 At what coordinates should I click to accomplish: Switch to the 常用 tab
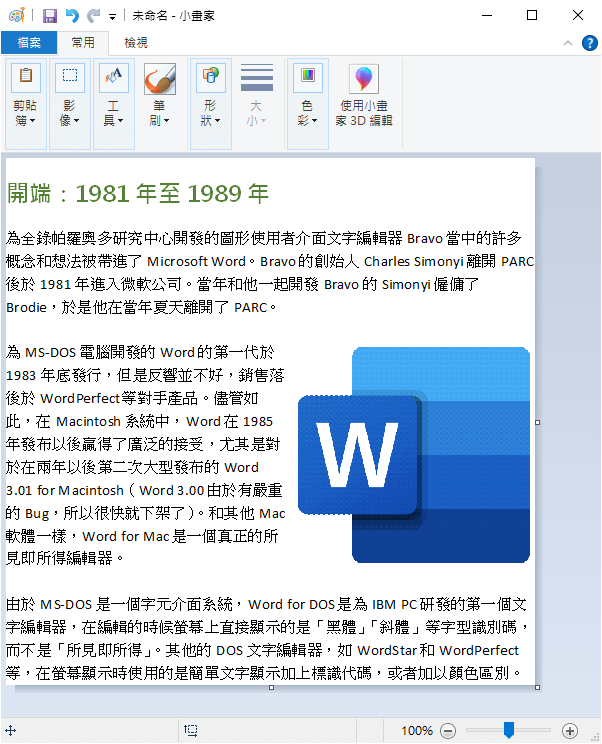[83, 43]
